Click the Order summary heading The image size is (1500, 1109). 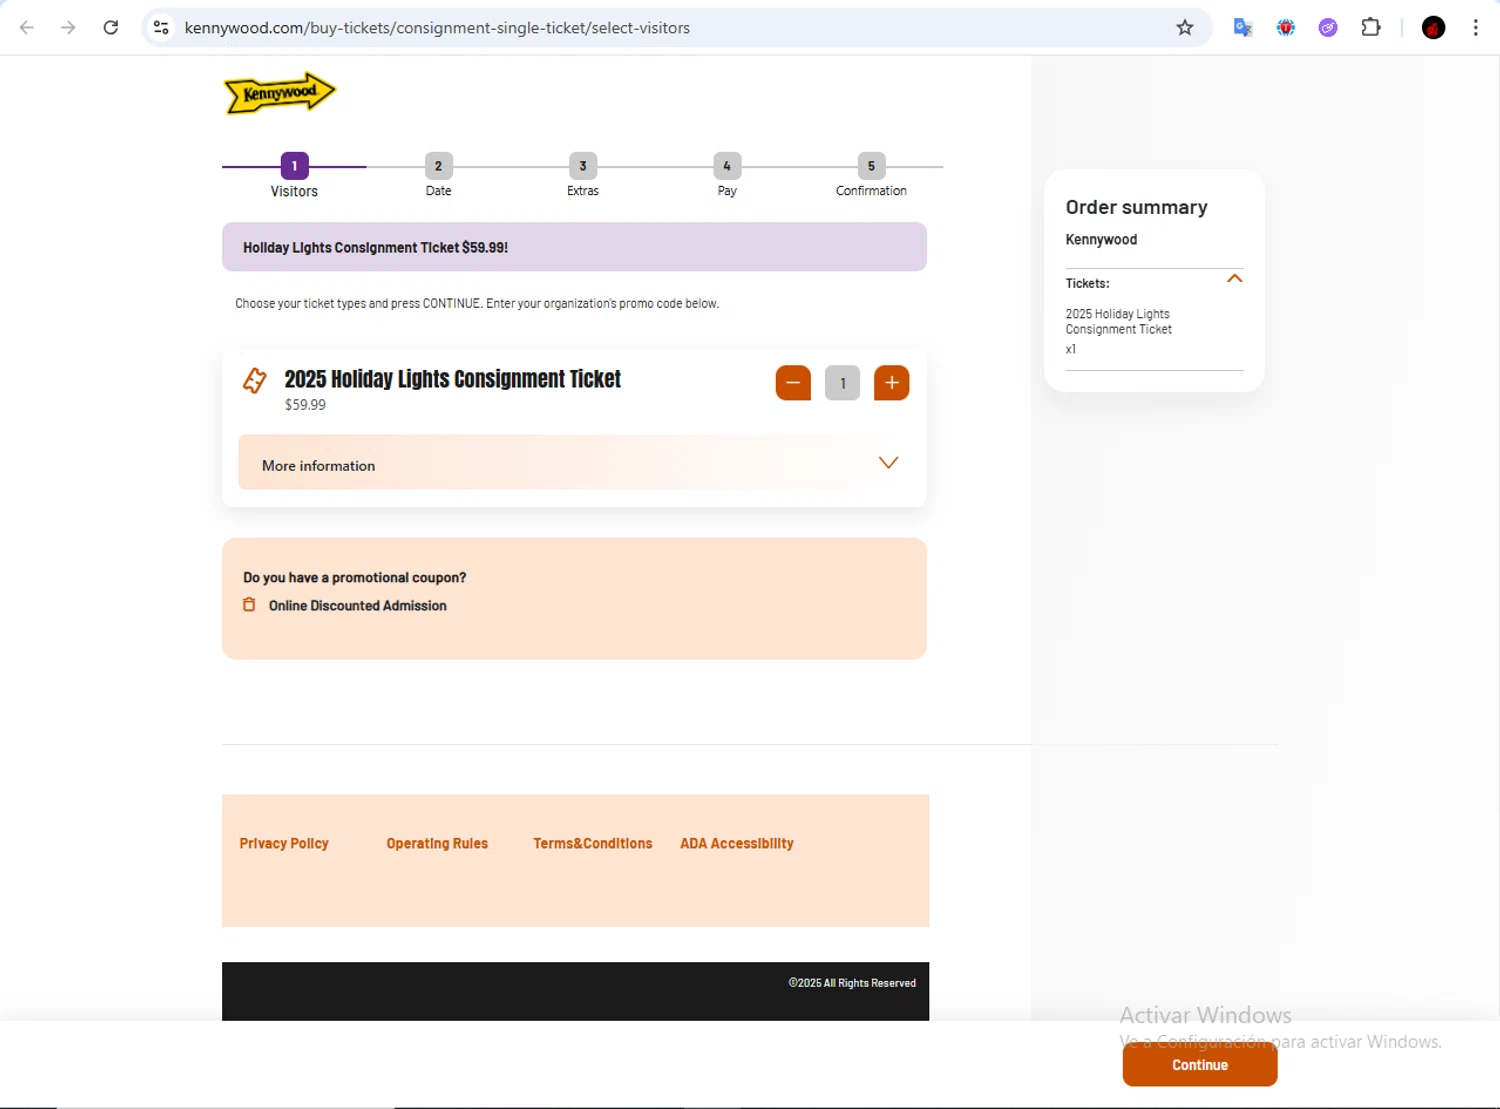[x=1137, y=207]
